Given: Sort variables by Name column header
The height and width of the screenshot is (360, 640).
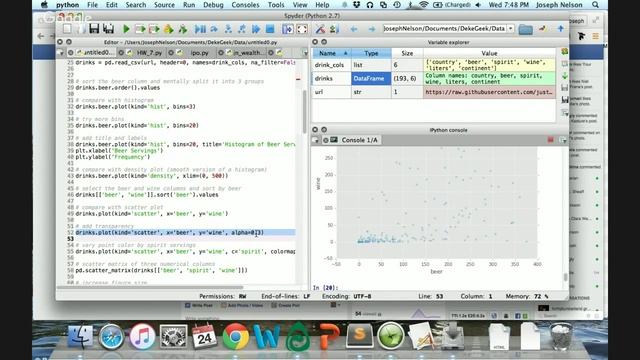Looking at the screenshot, I should [x=331, y=53].
